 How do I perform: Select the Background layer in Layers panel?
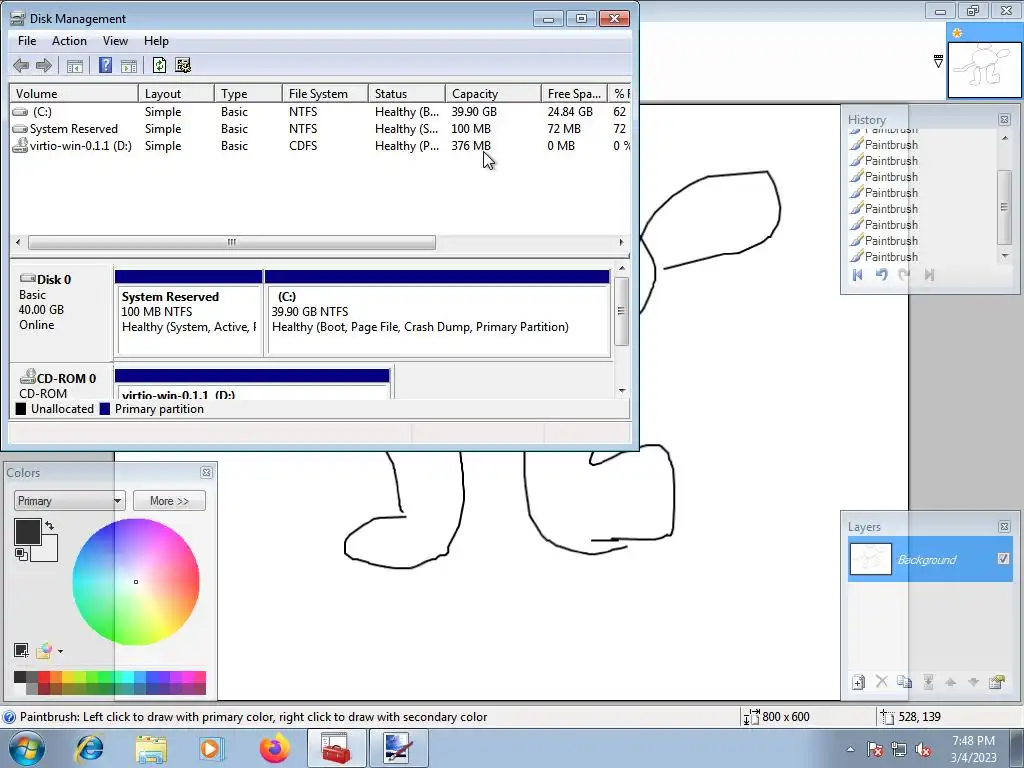point(930,559)
